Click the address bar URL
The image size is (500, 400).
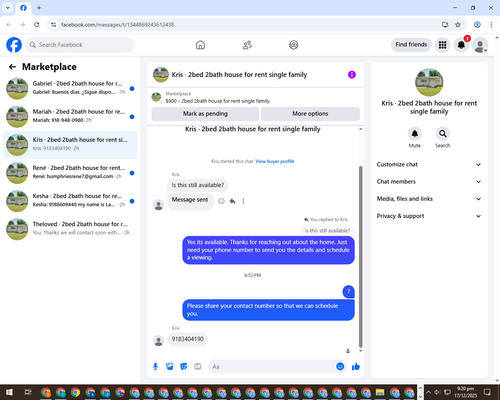[117, 25]
